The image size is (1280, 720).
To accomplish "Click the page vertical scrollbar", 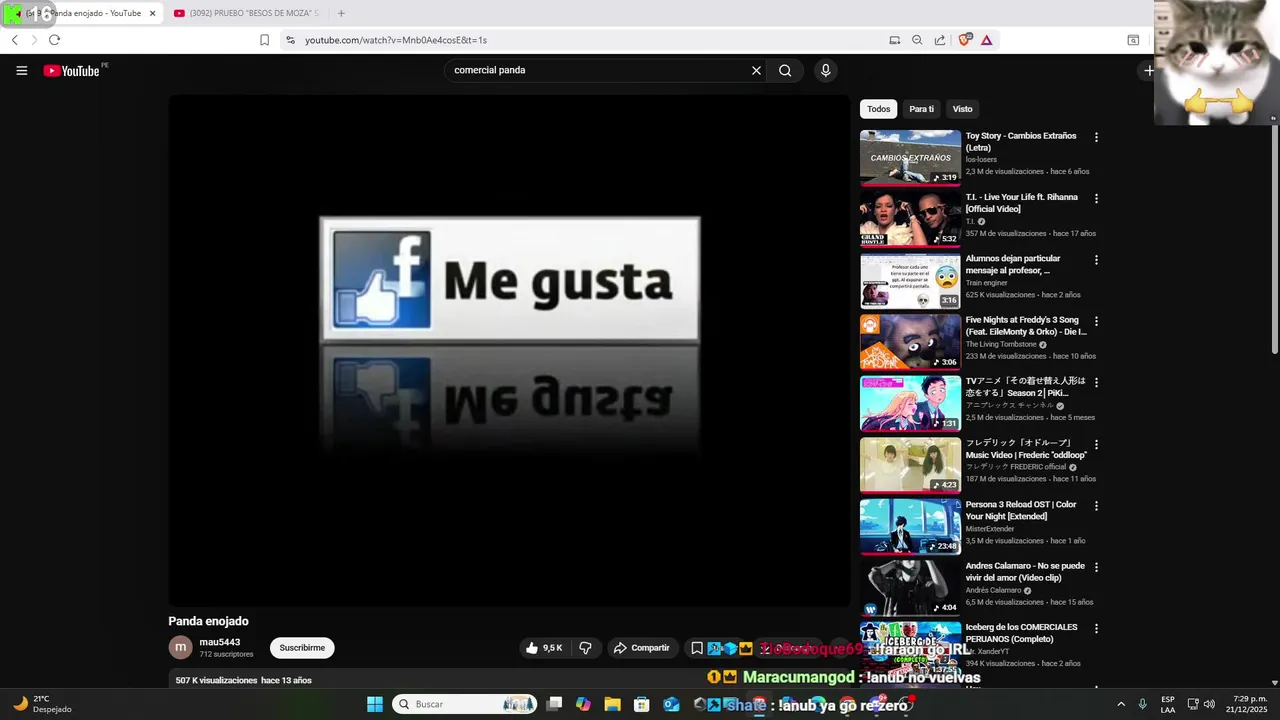I will (x=1274, y=240).
